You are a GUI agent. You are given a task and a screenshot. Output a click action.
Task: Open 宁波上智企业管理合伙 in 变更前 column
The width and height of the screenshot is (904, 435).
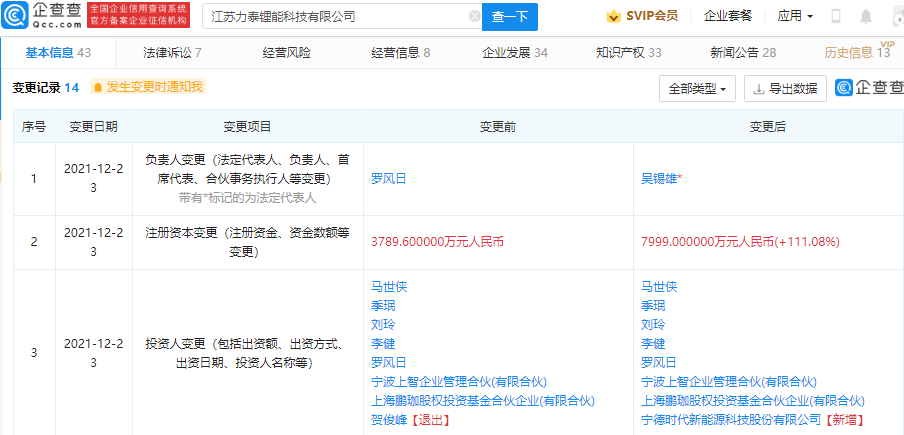pyautogui.click(x=458, y=381)
